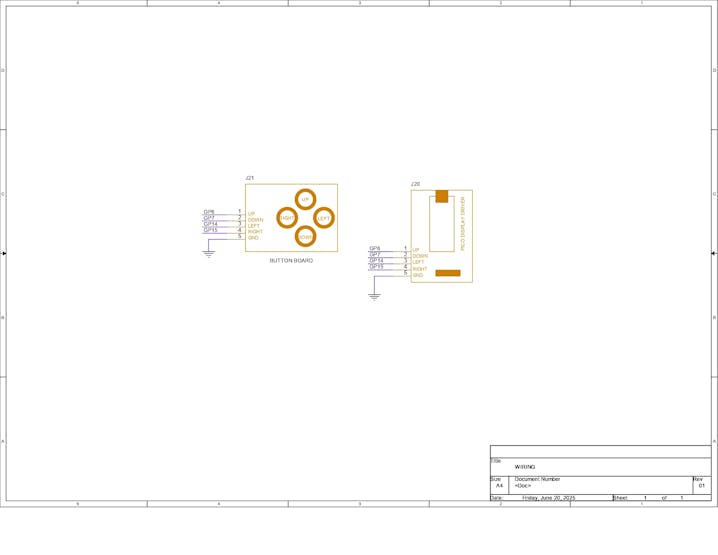Screen dimensions: 718x555
Task: Select pin 2 DOWN name on J21
Action: [x=256, y=220]
